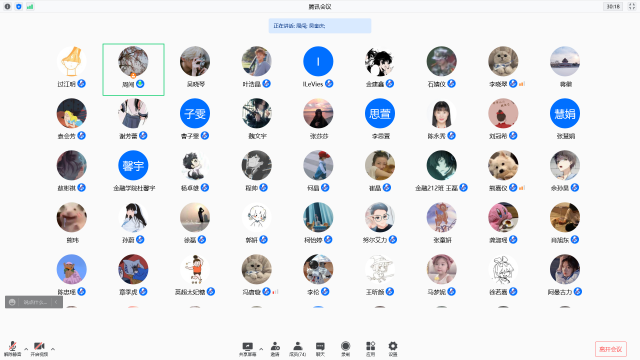This screenshot has height=360, width=640.
Task: Select the astronaut avatar in last row
Action: click(x=318, y=269)
